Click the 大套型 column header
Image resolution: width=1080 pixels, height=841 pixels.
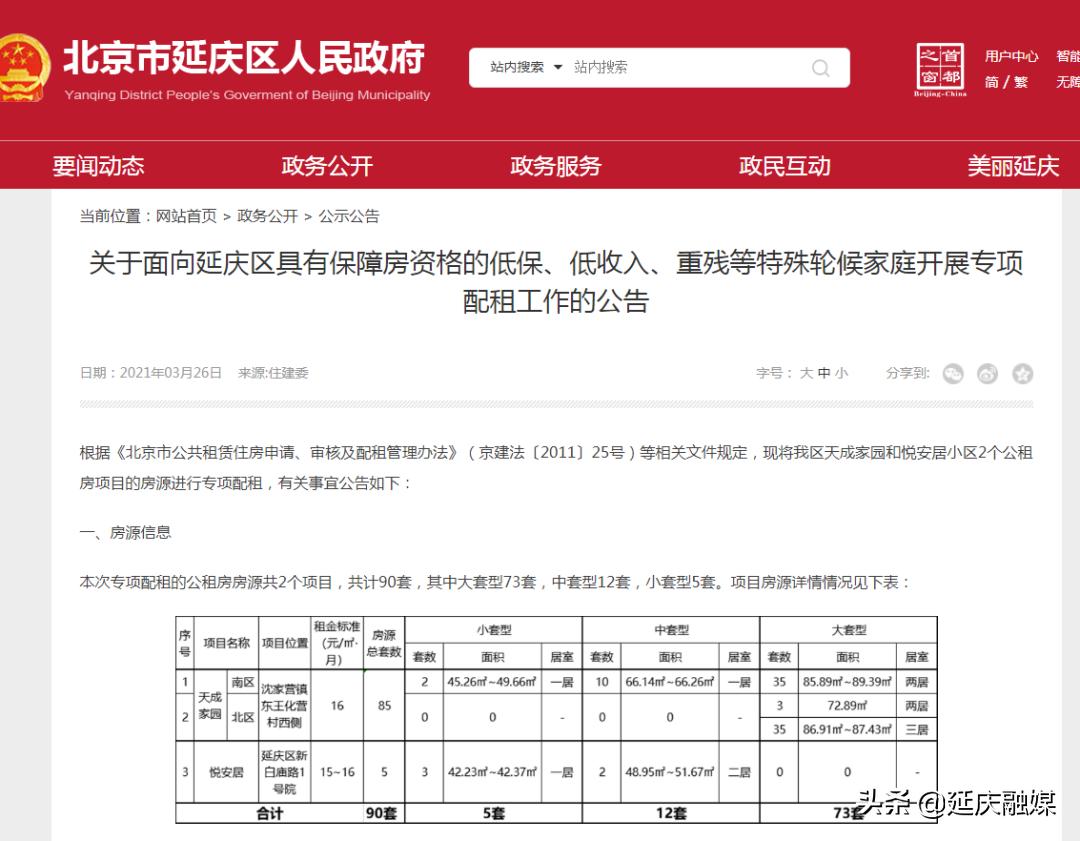(x=849, y=630)
